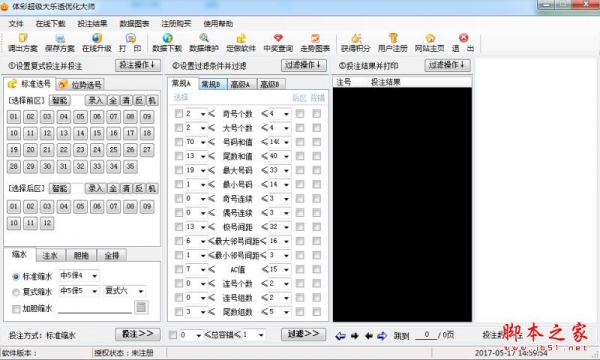This screenshot has width=600, height=360.
Task: Open the 数据图表 menu
Action: click(134, 24)
